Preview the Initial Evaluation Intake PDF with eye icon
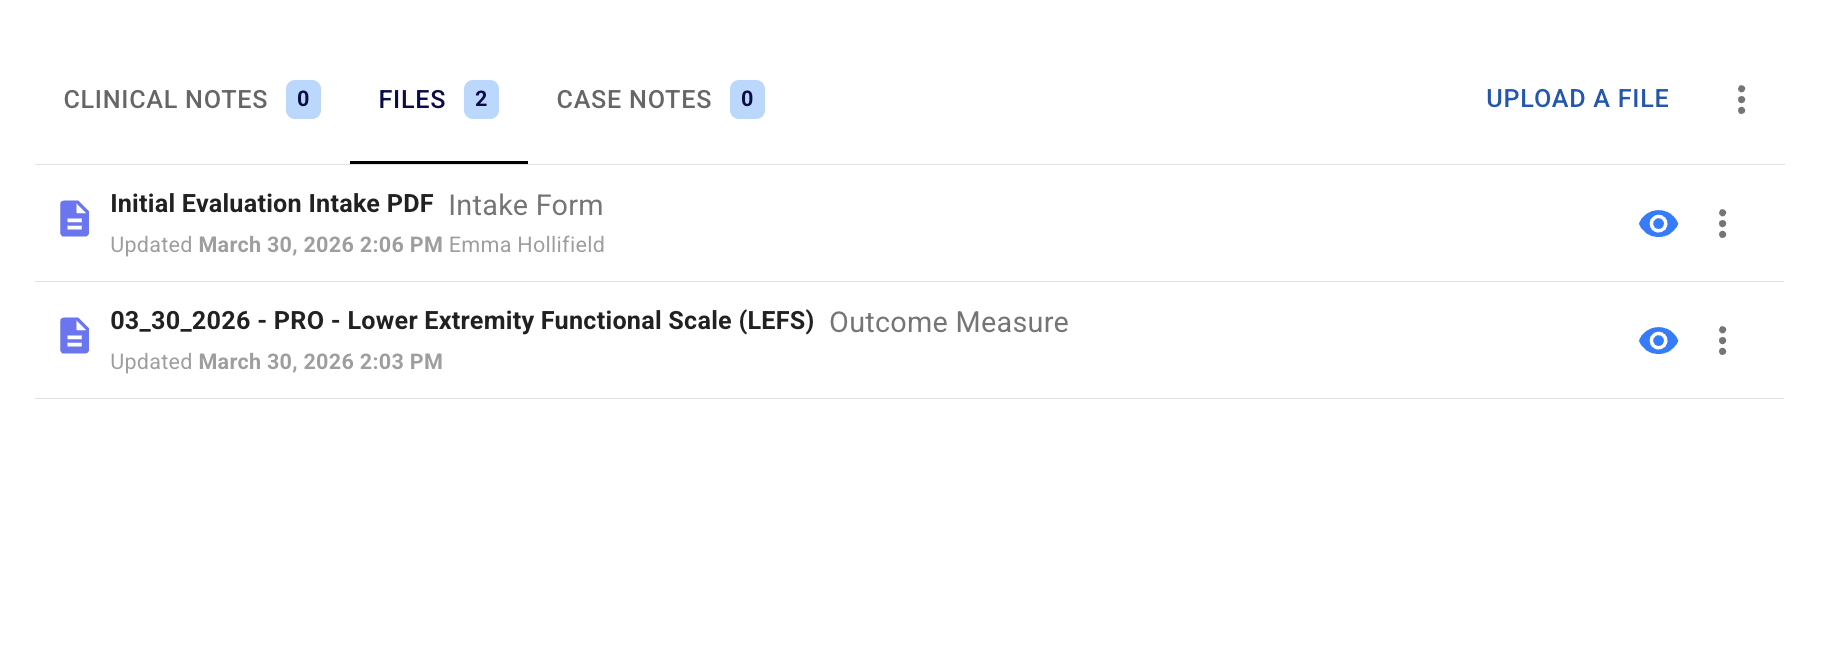 pos(1658,224)
